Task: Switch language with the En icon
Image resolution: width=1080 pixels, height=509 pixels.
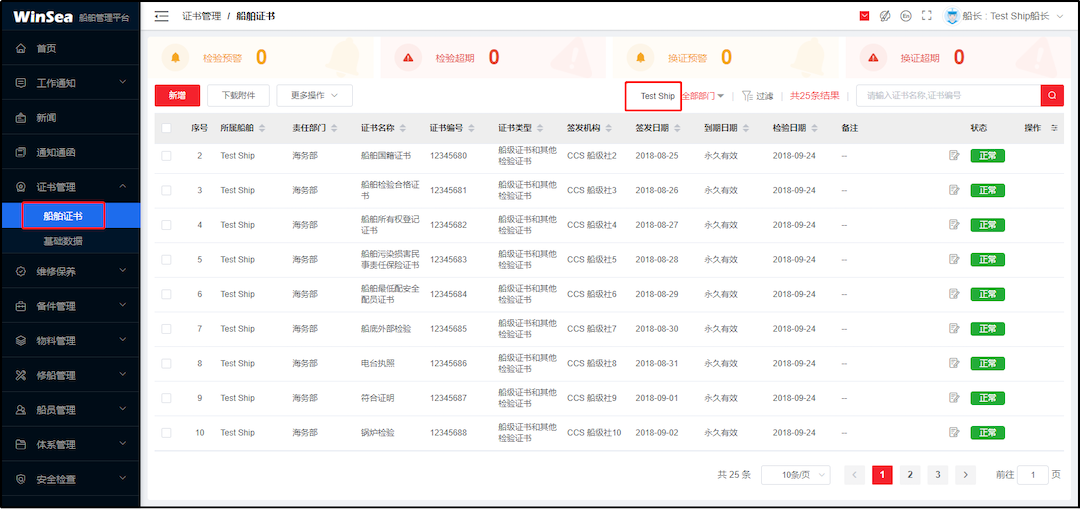Action: pyautogui.click(x=906, y=16)
